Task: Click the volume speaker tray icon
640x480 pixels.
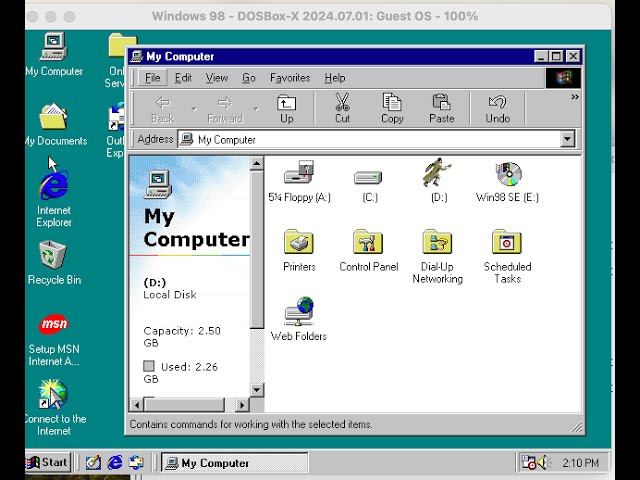Action: [544, 462]
